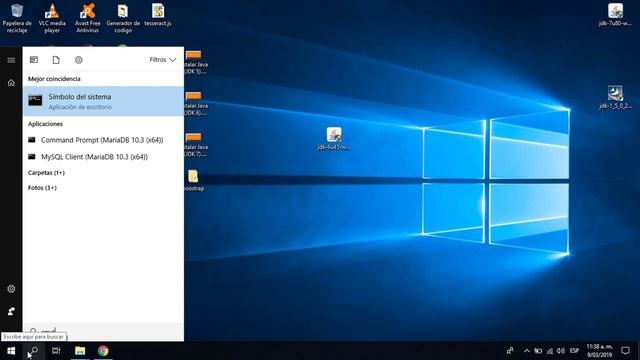Open VLC media player desktop icon
640x360 pixels.
[52, 18]
